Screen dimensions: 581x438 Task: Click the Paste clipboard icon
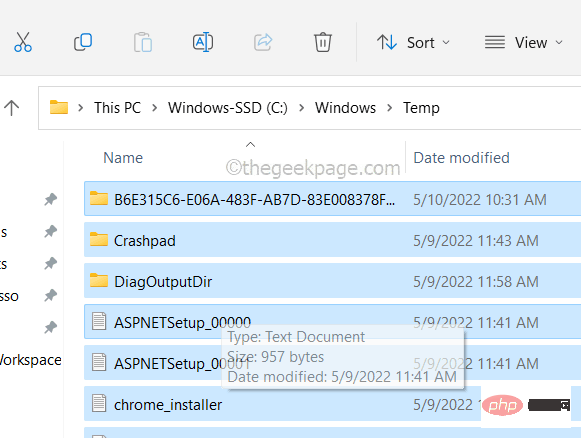143,42
